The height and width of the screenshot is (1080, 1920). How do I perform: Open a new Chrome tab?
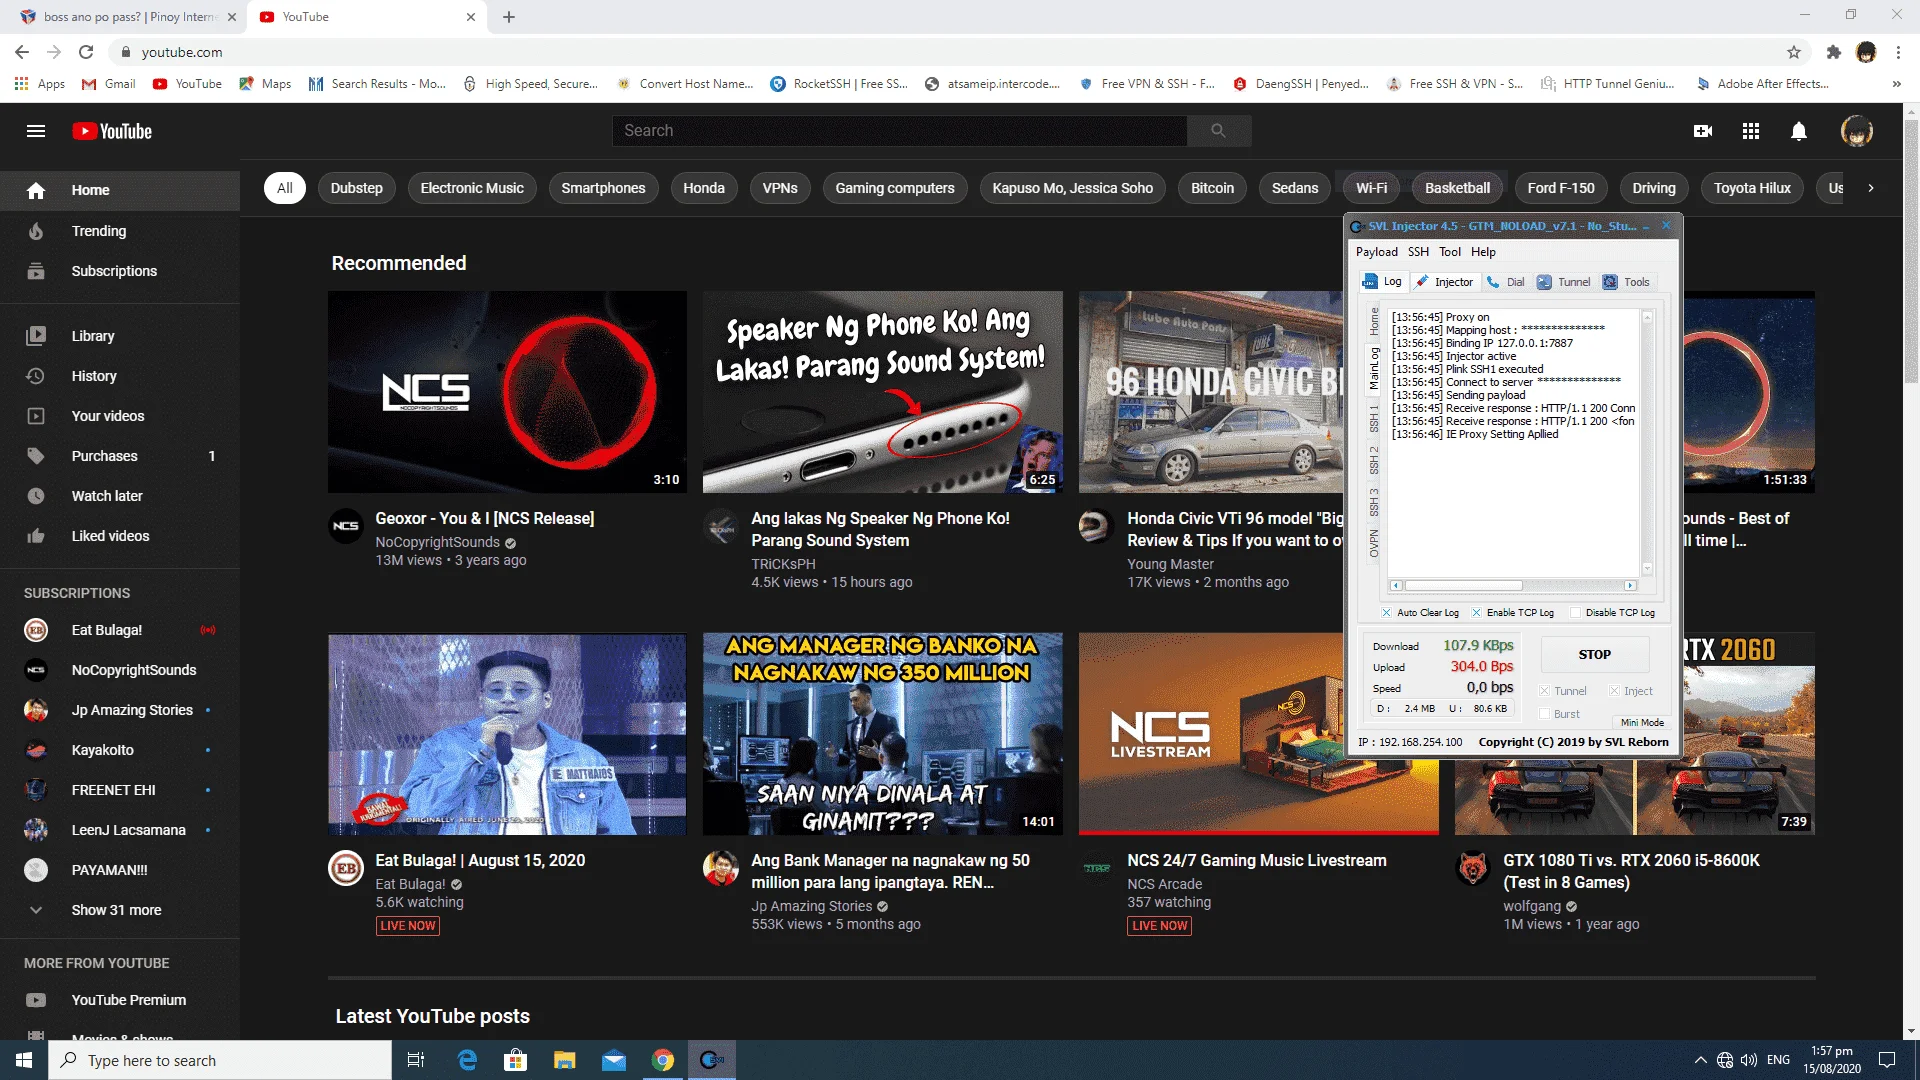[509, 17]
